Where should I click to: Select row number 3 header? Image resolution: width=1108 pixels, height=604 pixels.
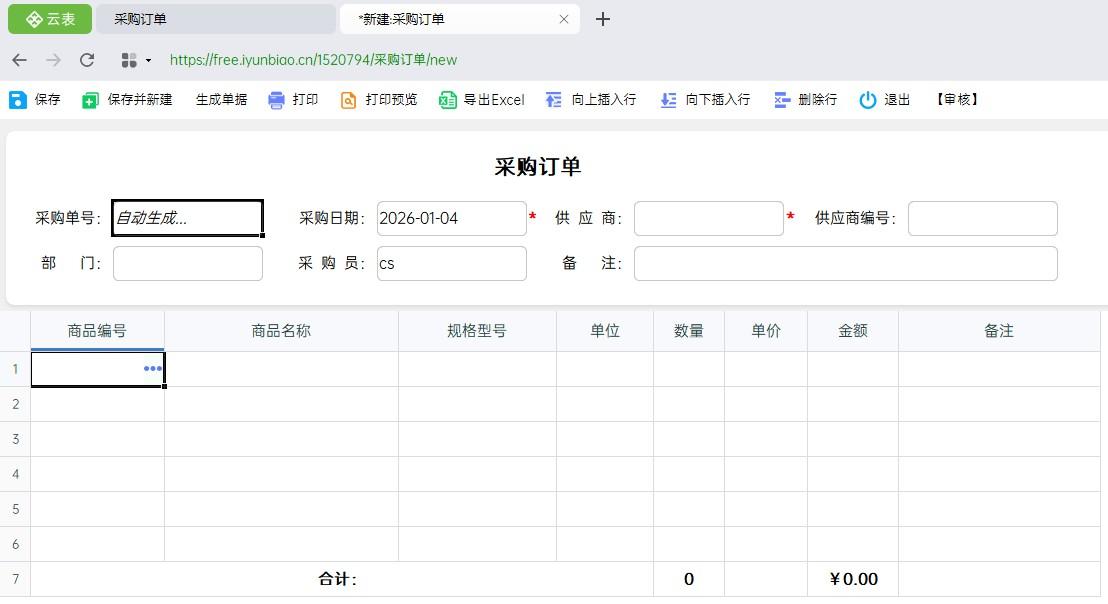pos(15,439)
